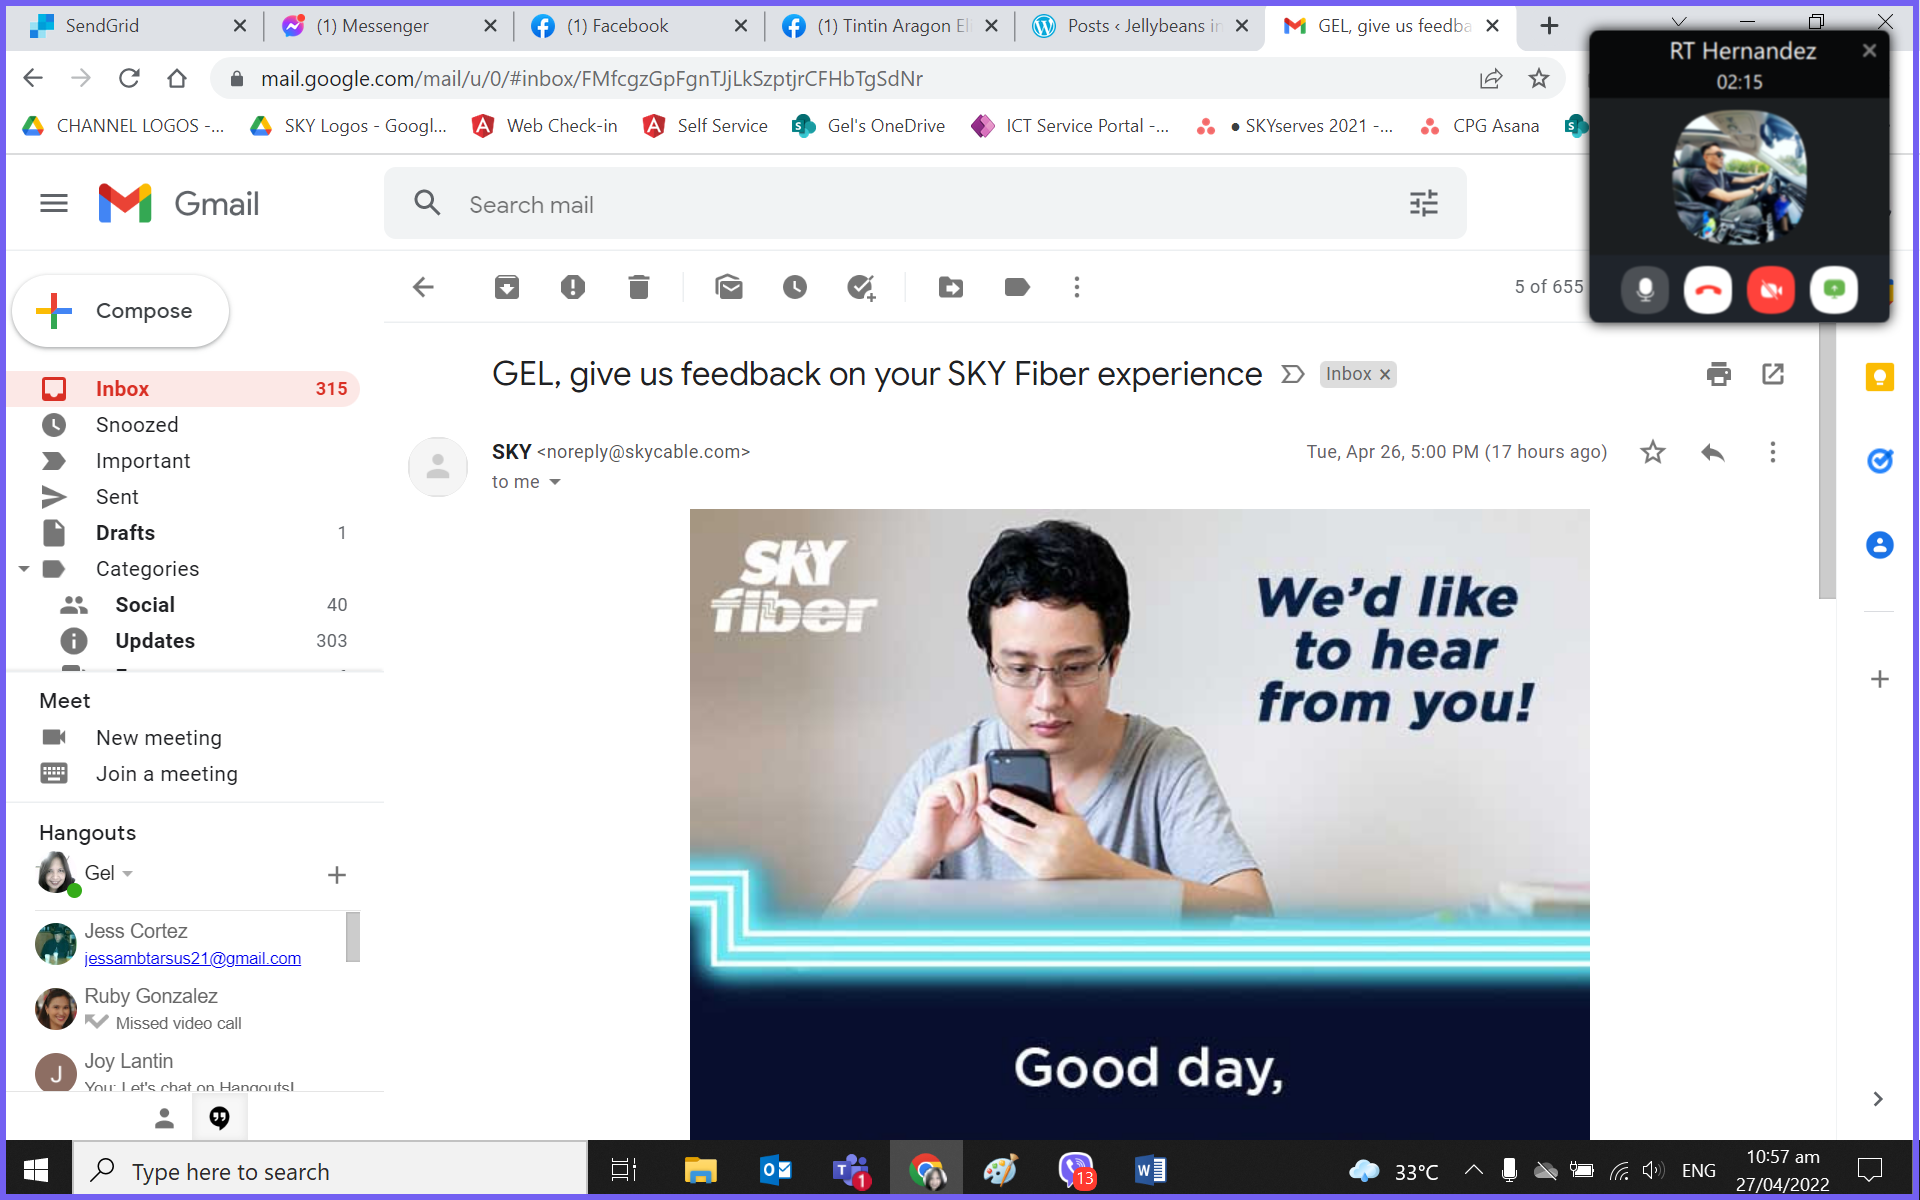Mark the email as unread
The image size is (1920, 1200).
[729, 288]
